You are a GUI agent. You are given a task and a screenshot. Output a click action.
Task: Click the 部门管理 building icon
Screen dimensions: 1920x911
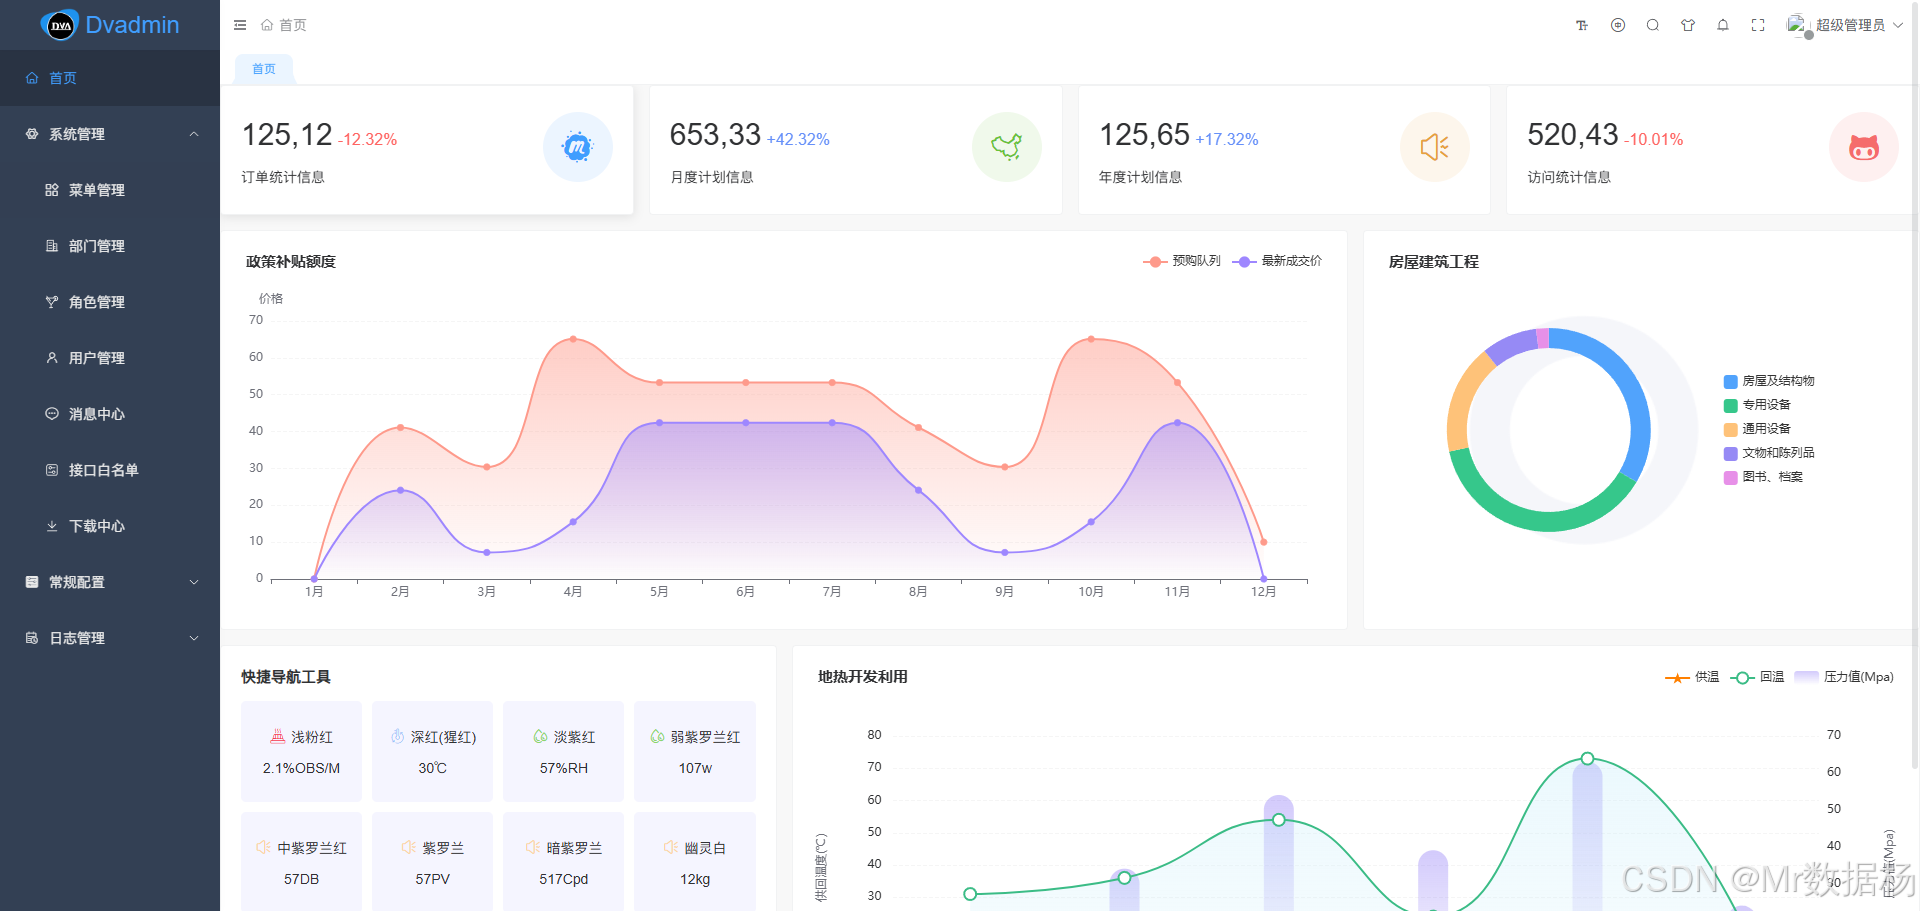52,246
